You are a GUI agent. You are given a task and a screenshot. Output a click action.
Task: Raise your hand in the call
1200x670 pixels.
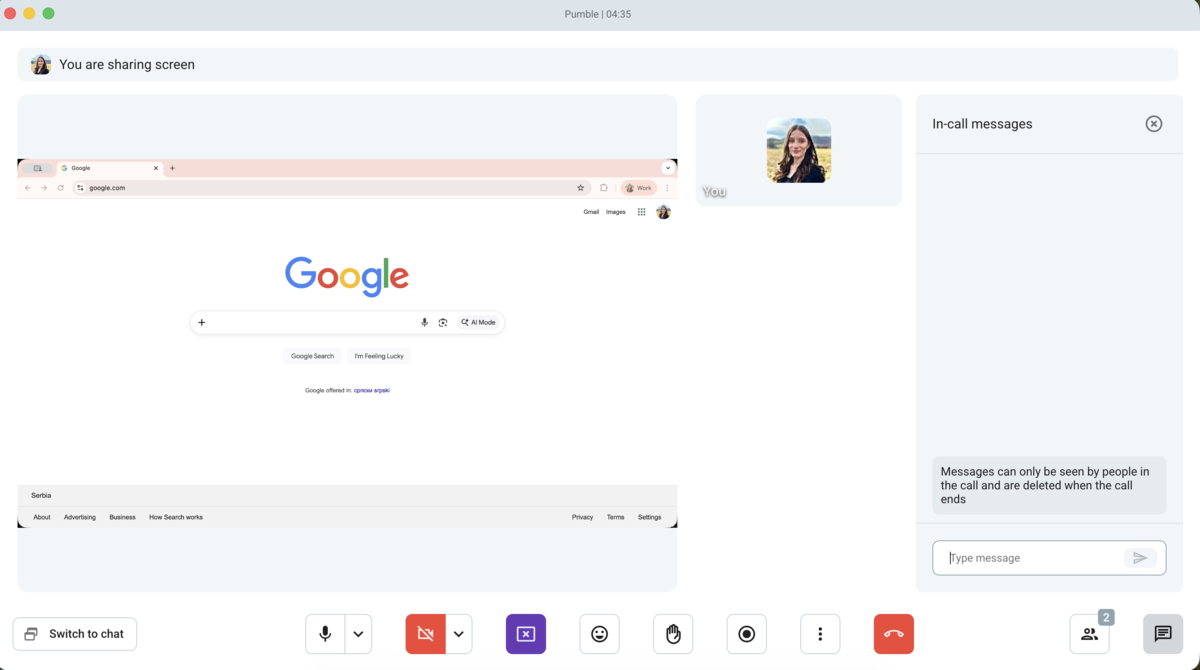tap(673, 634)
